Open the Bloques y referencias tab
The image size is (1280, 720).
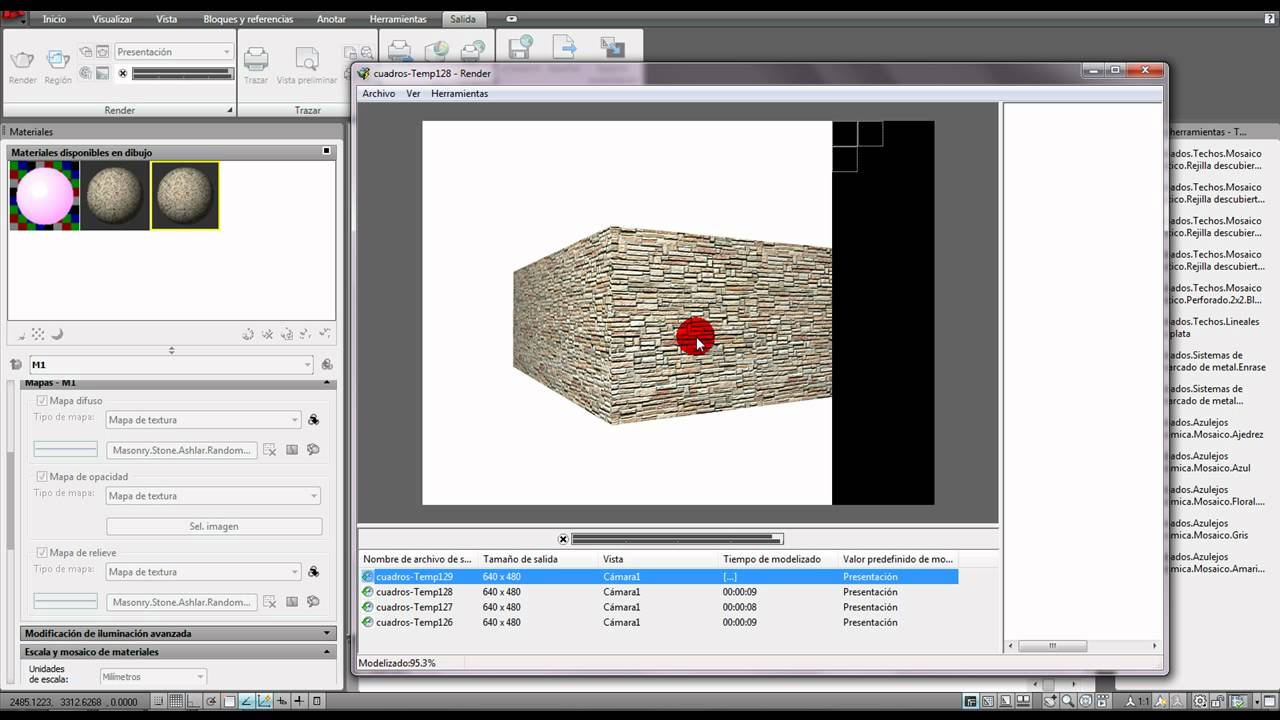point(248,19)
